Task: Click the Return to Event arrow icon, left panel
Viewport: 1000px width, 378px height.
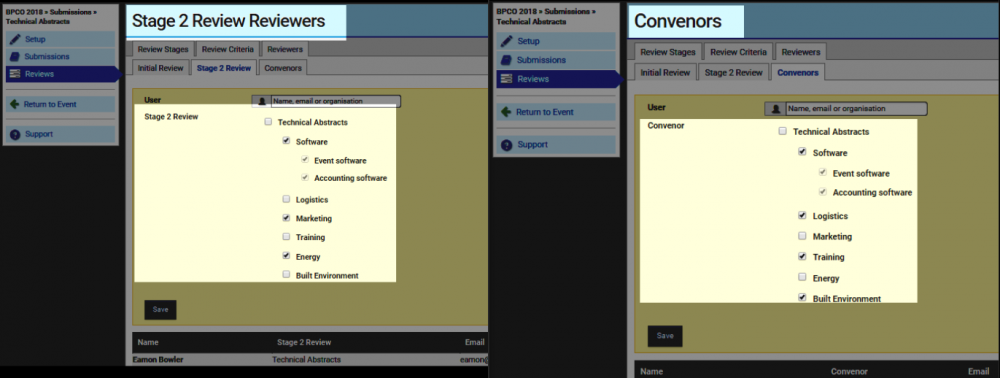Action: coord(15,104)
